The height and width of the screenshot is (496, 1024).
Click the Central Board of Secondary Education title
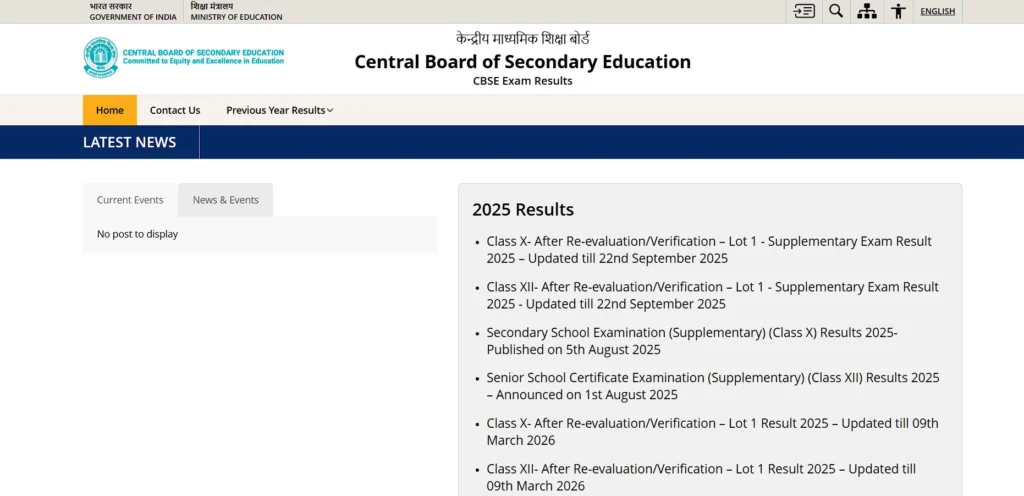[522, 62]
